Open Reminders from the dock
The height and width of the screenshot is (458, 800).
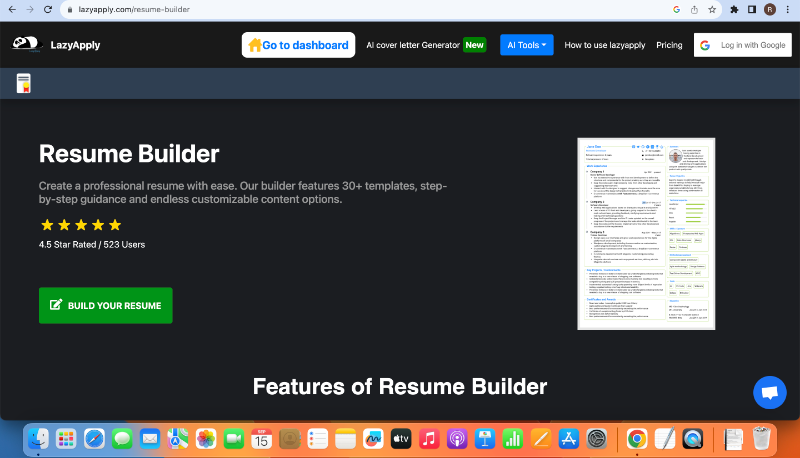[317, 439]
